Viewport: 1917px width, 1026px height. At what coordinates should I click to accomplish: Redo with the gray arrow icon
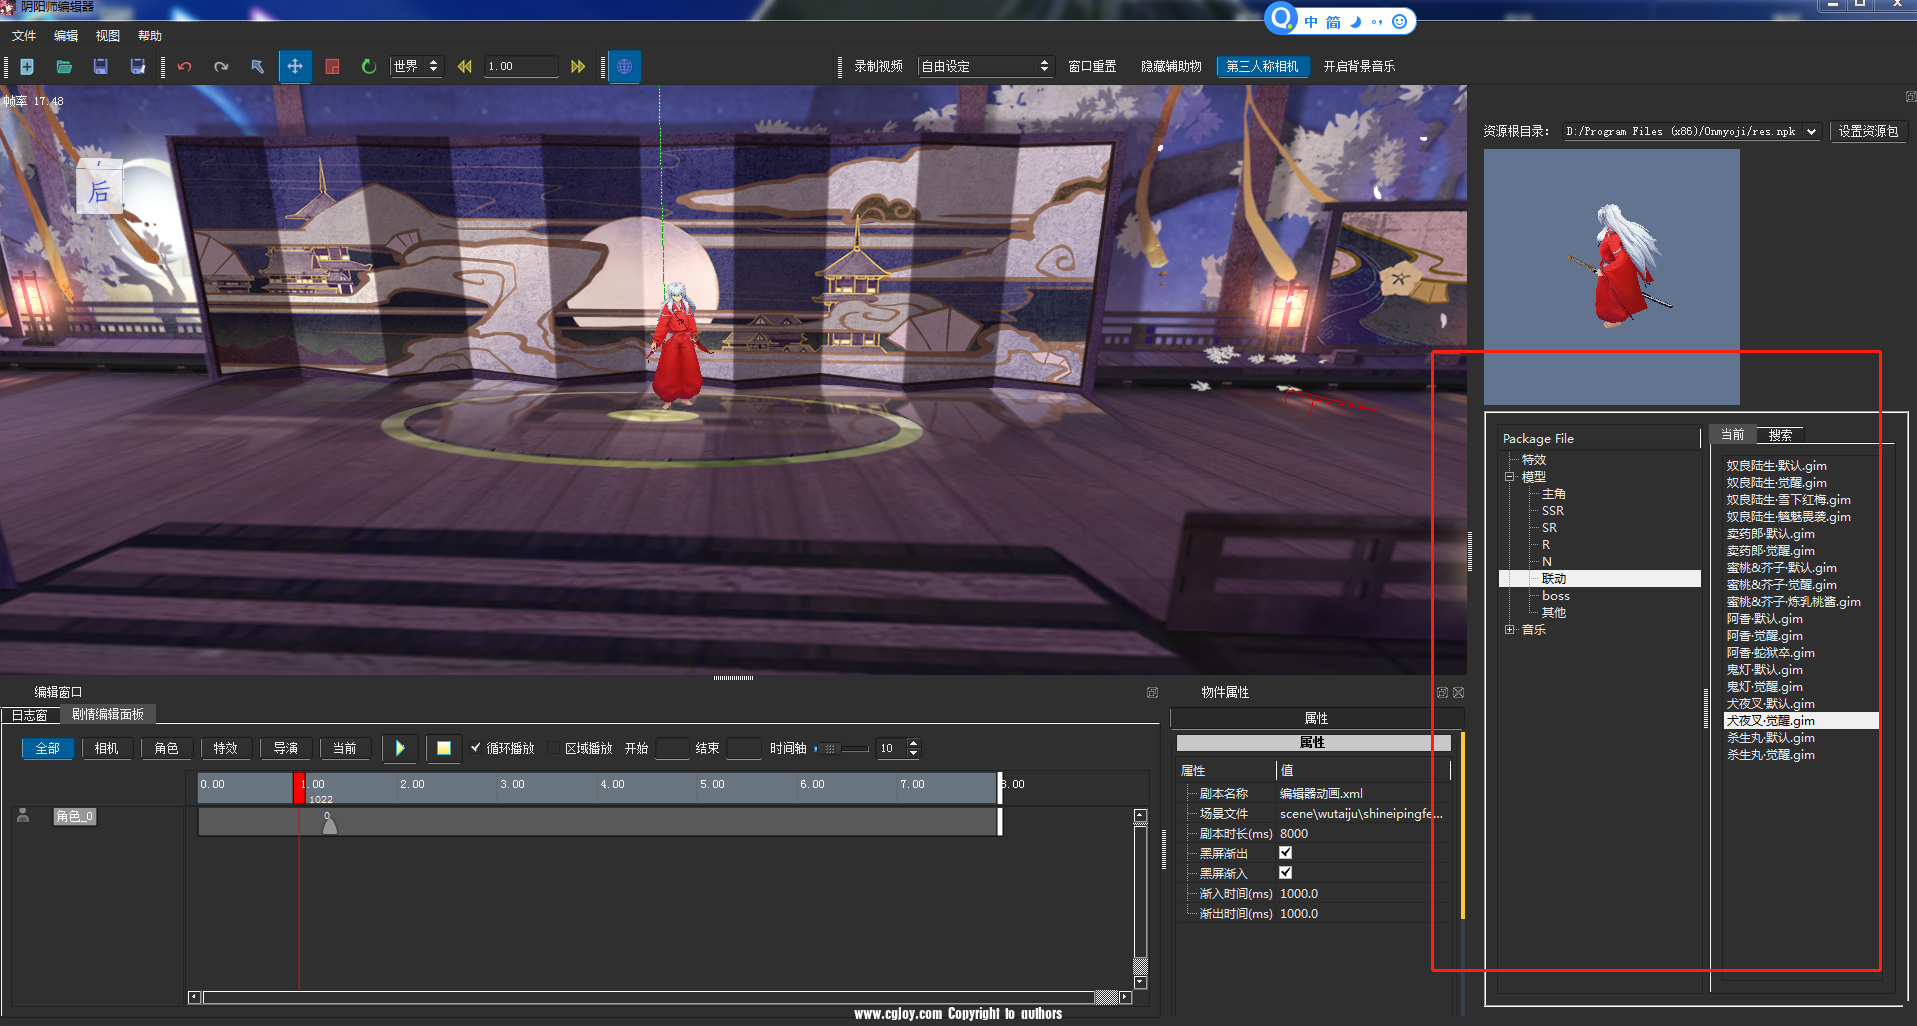tap(221, 66)
